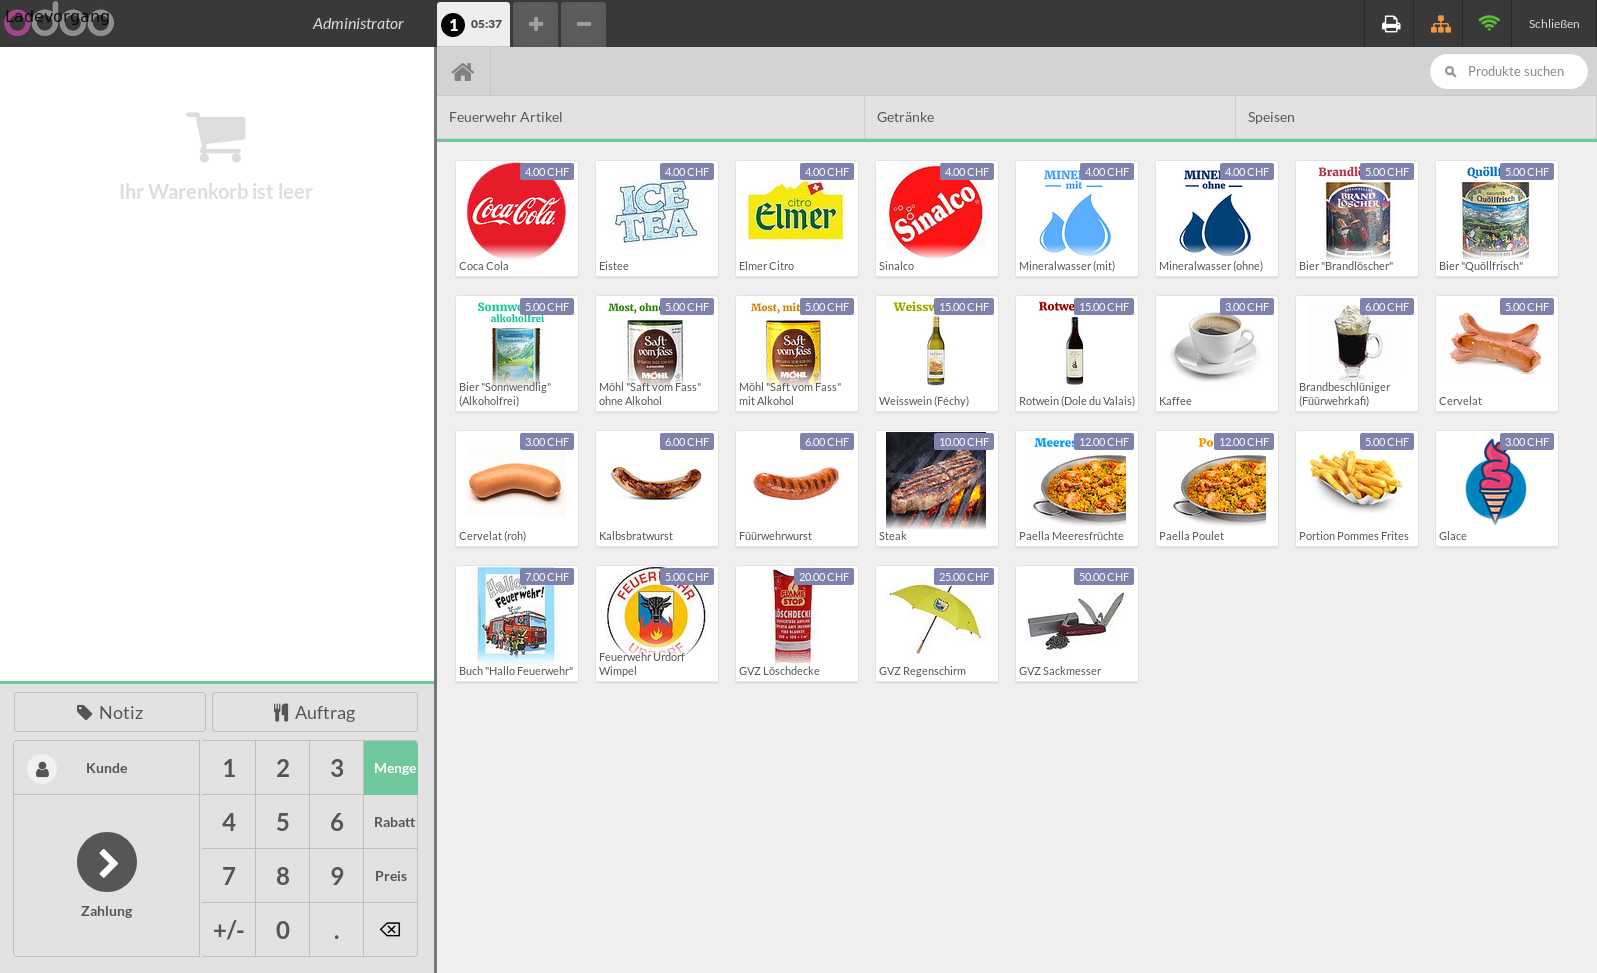
Task: Click the Notiz button
Action: click(x=110, y=712)
